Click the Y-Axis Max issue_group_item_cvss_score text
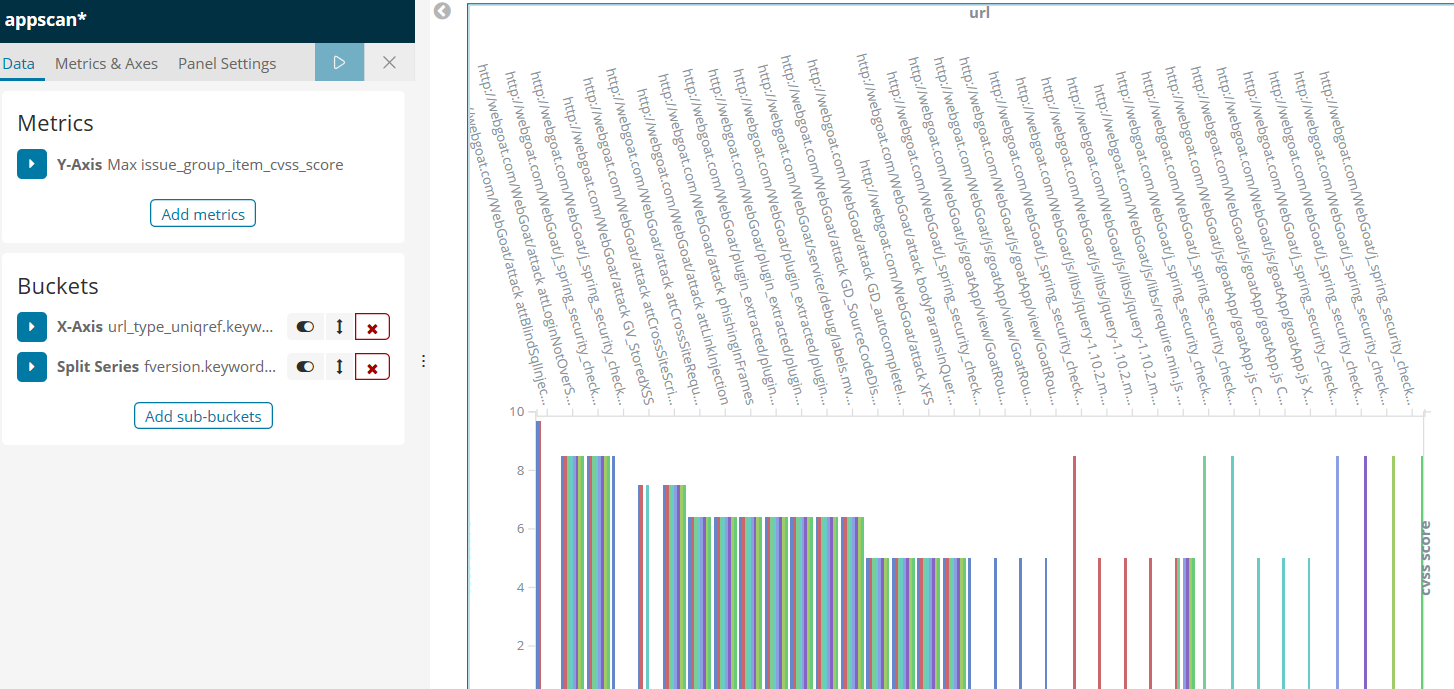Screen dimensions: 1454x689 (x=200, y=164)
